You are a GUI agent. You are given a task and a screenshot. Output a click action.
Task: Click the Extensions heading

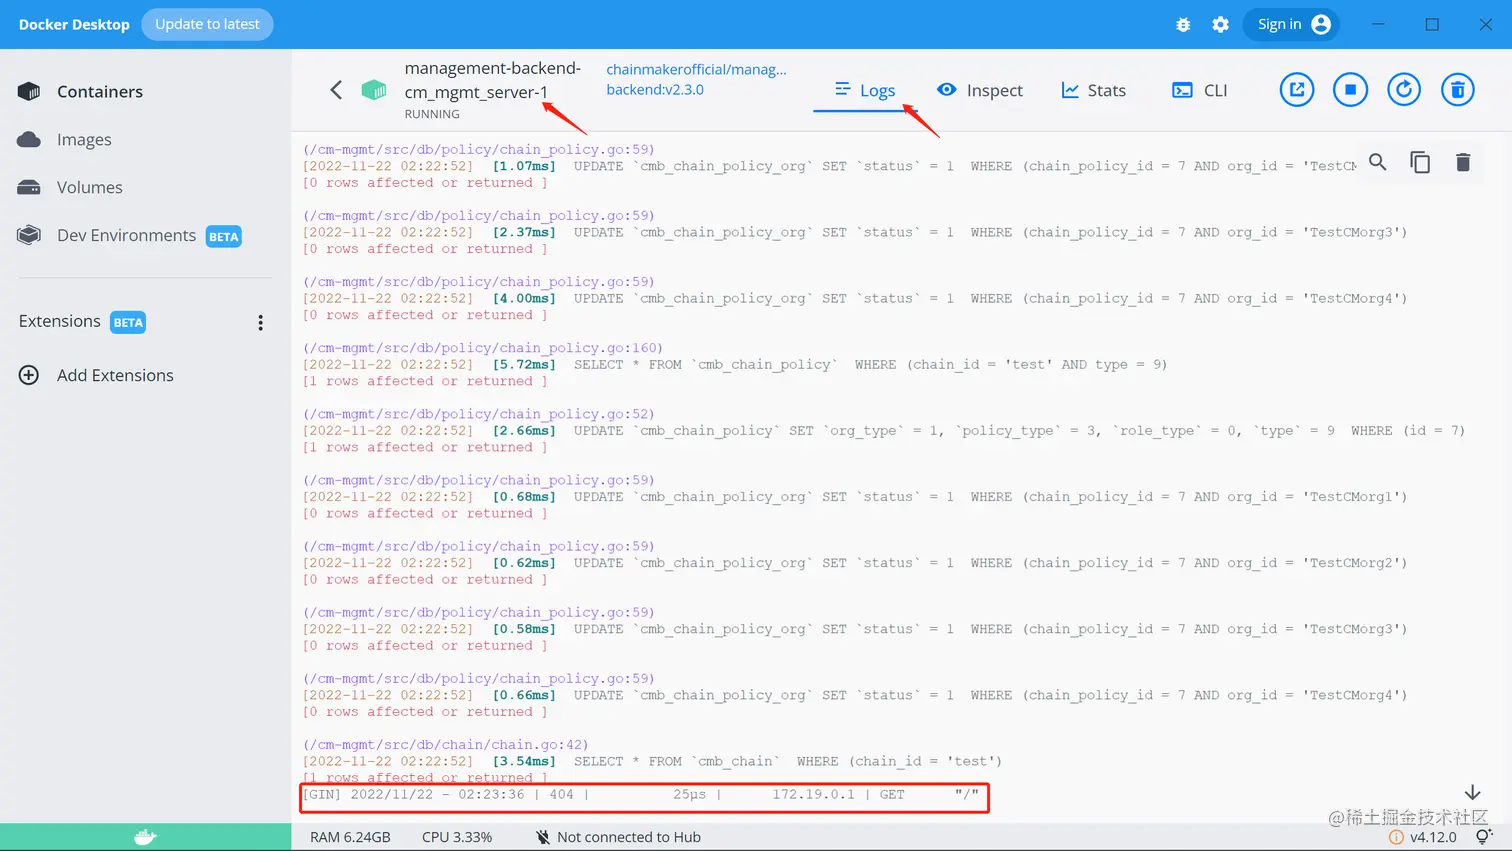coord(60,321)
